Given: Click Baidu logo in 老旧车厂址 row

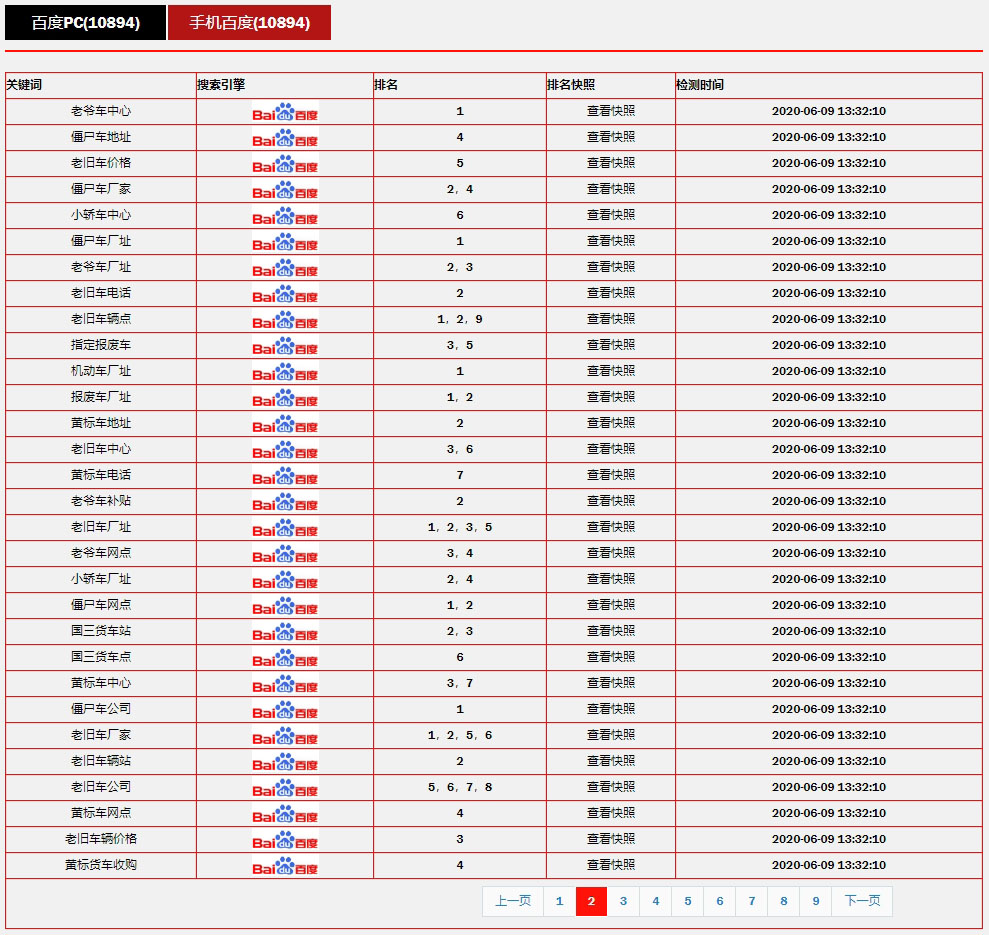Looking at the screenshot, I should coord(285,528).
